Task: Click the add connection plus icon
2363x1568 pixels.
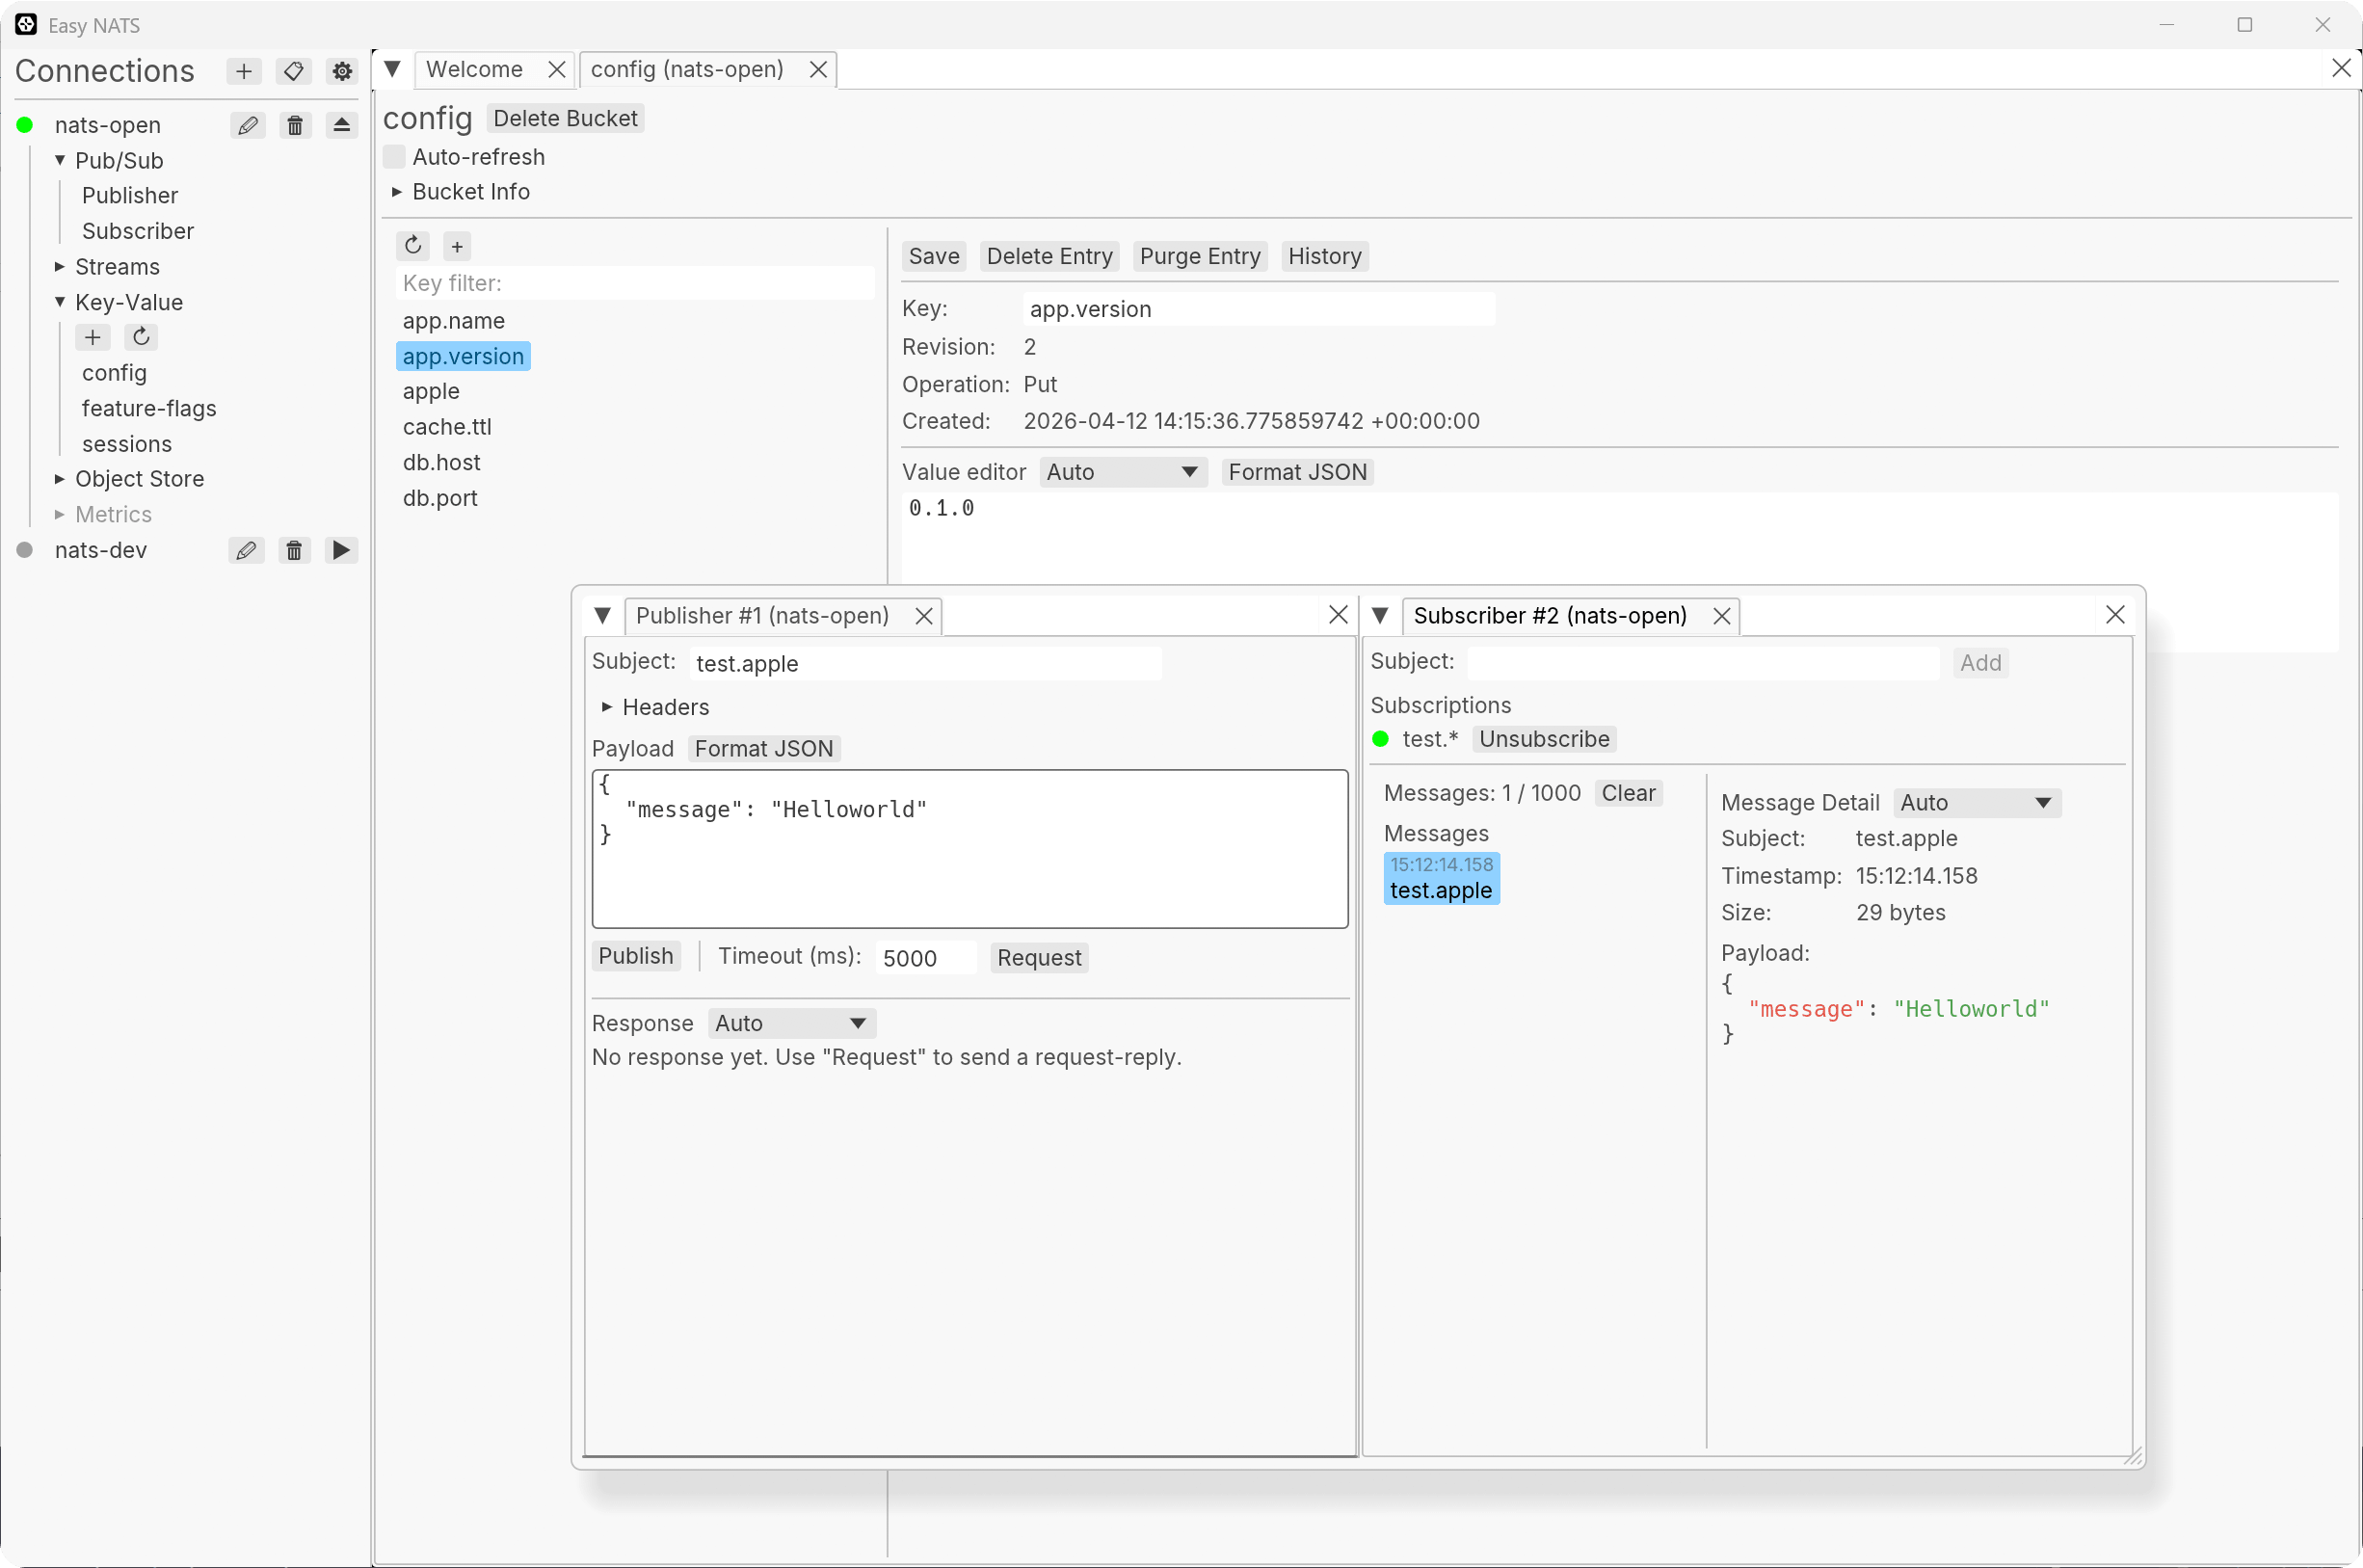Action: click(244, 71)
